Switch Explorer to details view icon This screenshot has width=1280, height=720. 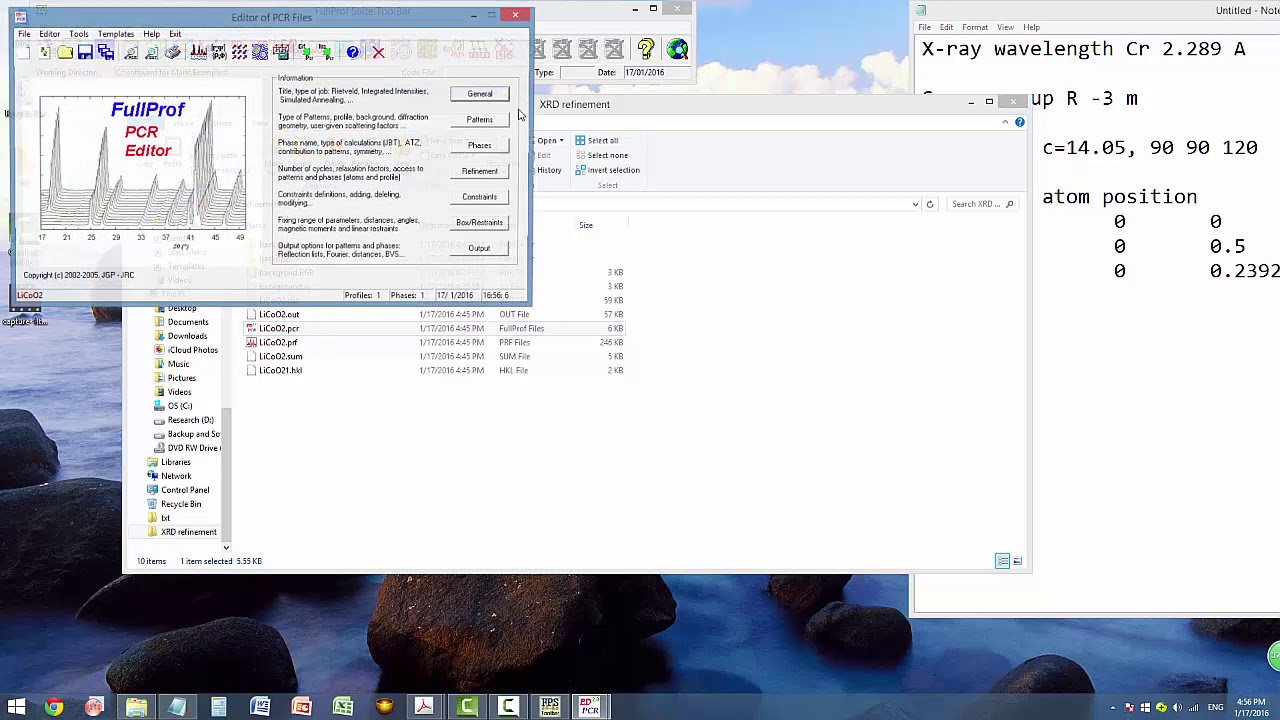pos(1002,561)
